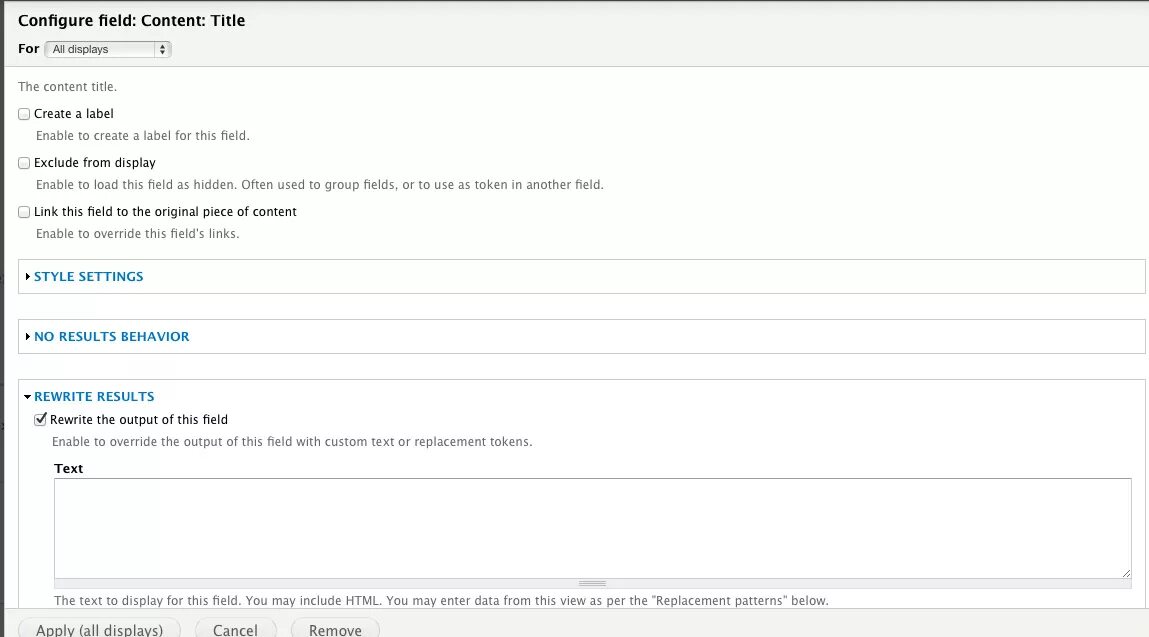
Task: Expand the disclosure triangle beside STYLE SETTINGS
Action: point(27,276)
